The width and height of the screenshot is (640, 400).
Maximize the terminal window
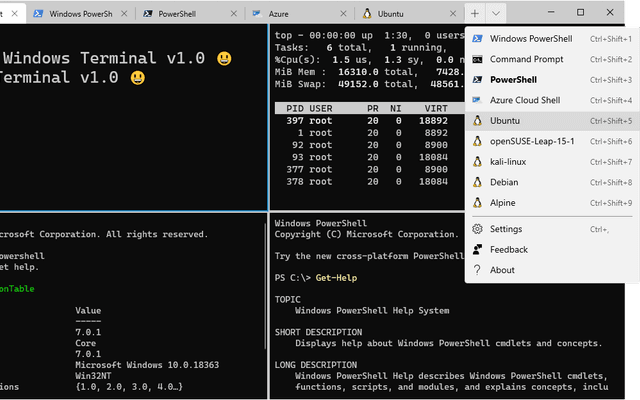(580, 13)
